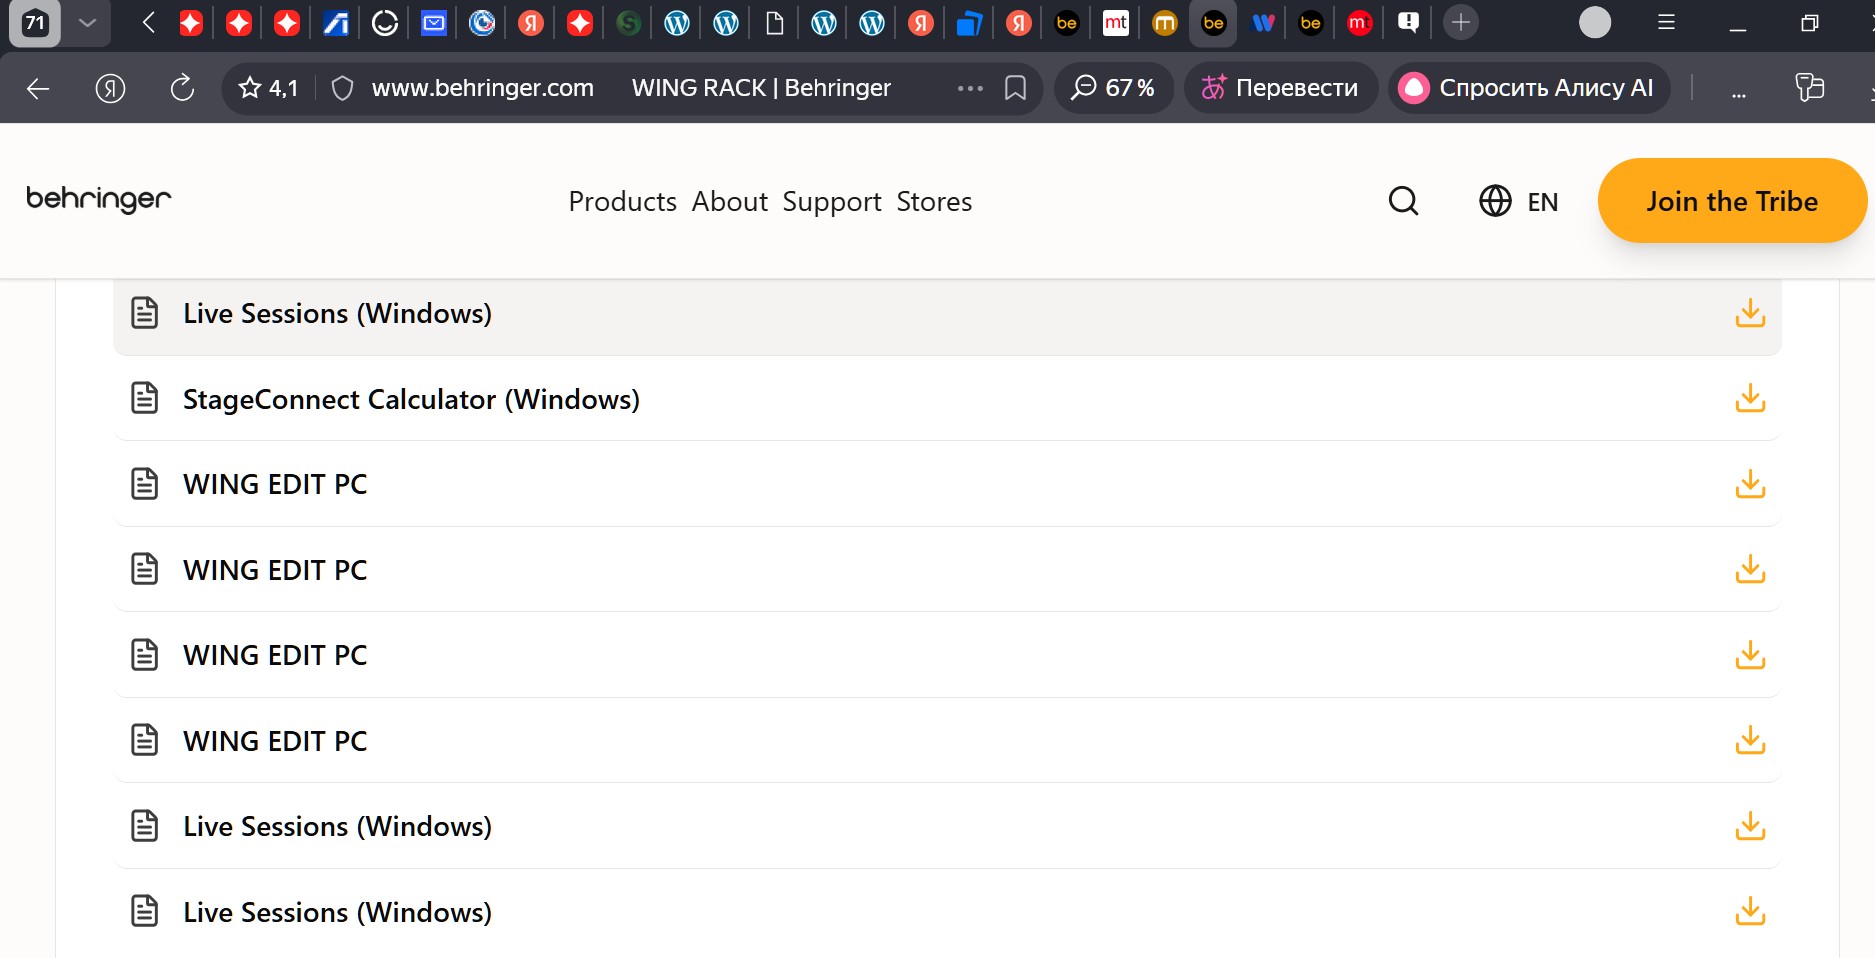Download the StageConnect Calculator (Windows) file
Screen dimensions: 1875x958
[x=1750, y=398]
